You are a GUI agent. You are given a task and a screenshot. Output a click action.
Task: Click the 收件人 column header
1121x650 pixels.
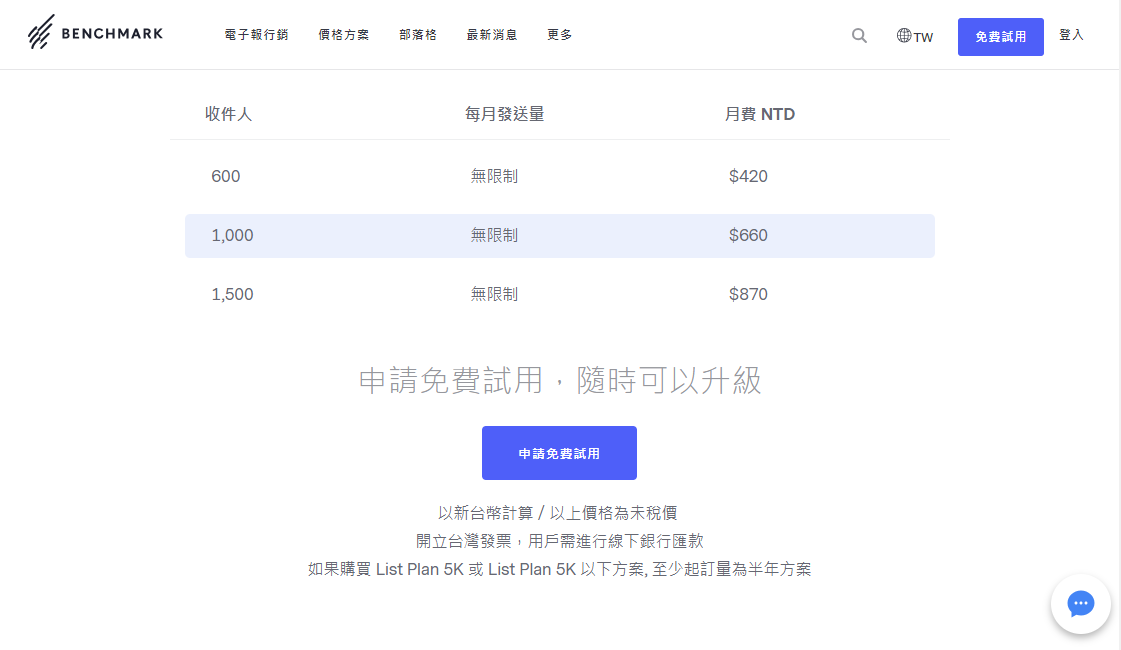click(x=228, y=114)
